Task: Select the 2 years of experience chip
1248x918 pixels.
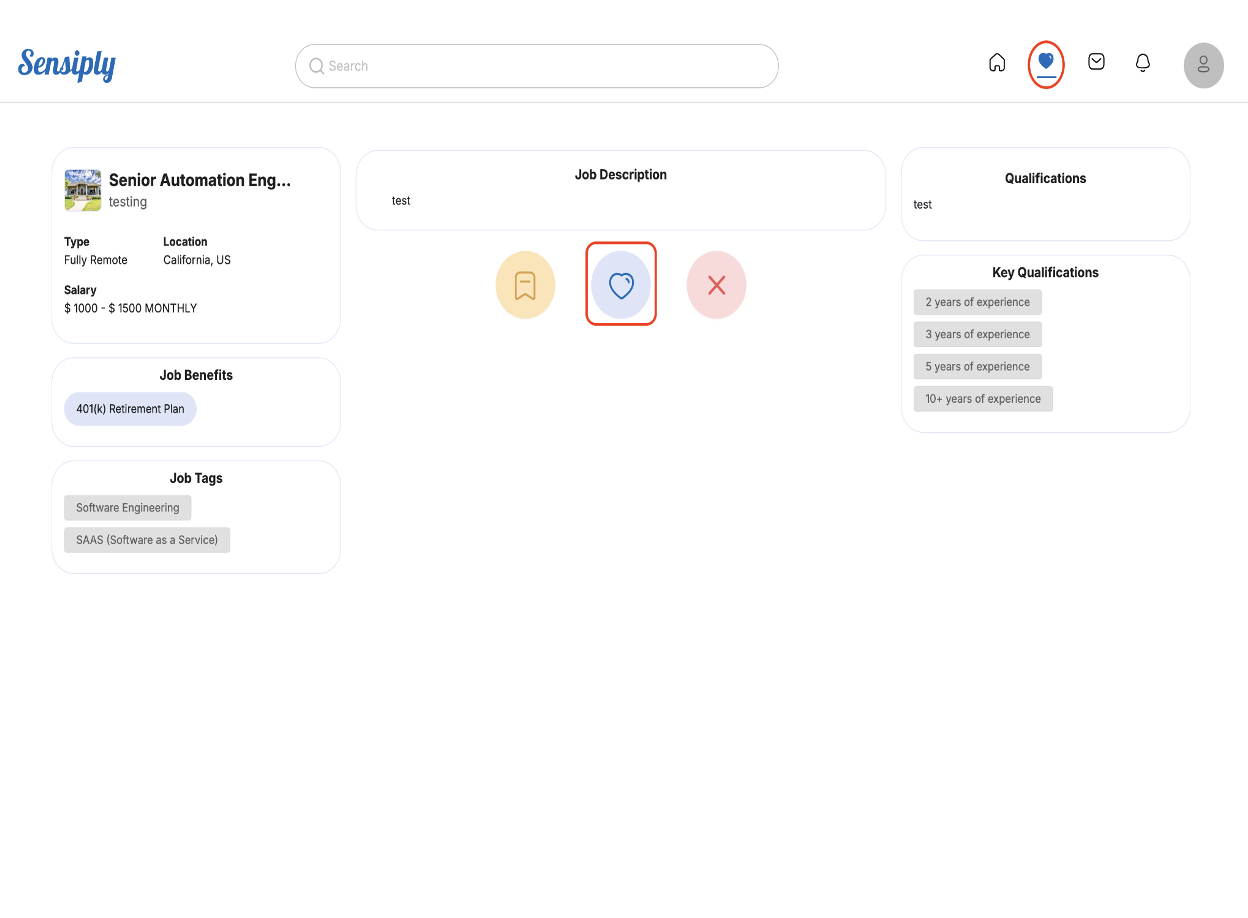Action: click(x=977, y=302)
